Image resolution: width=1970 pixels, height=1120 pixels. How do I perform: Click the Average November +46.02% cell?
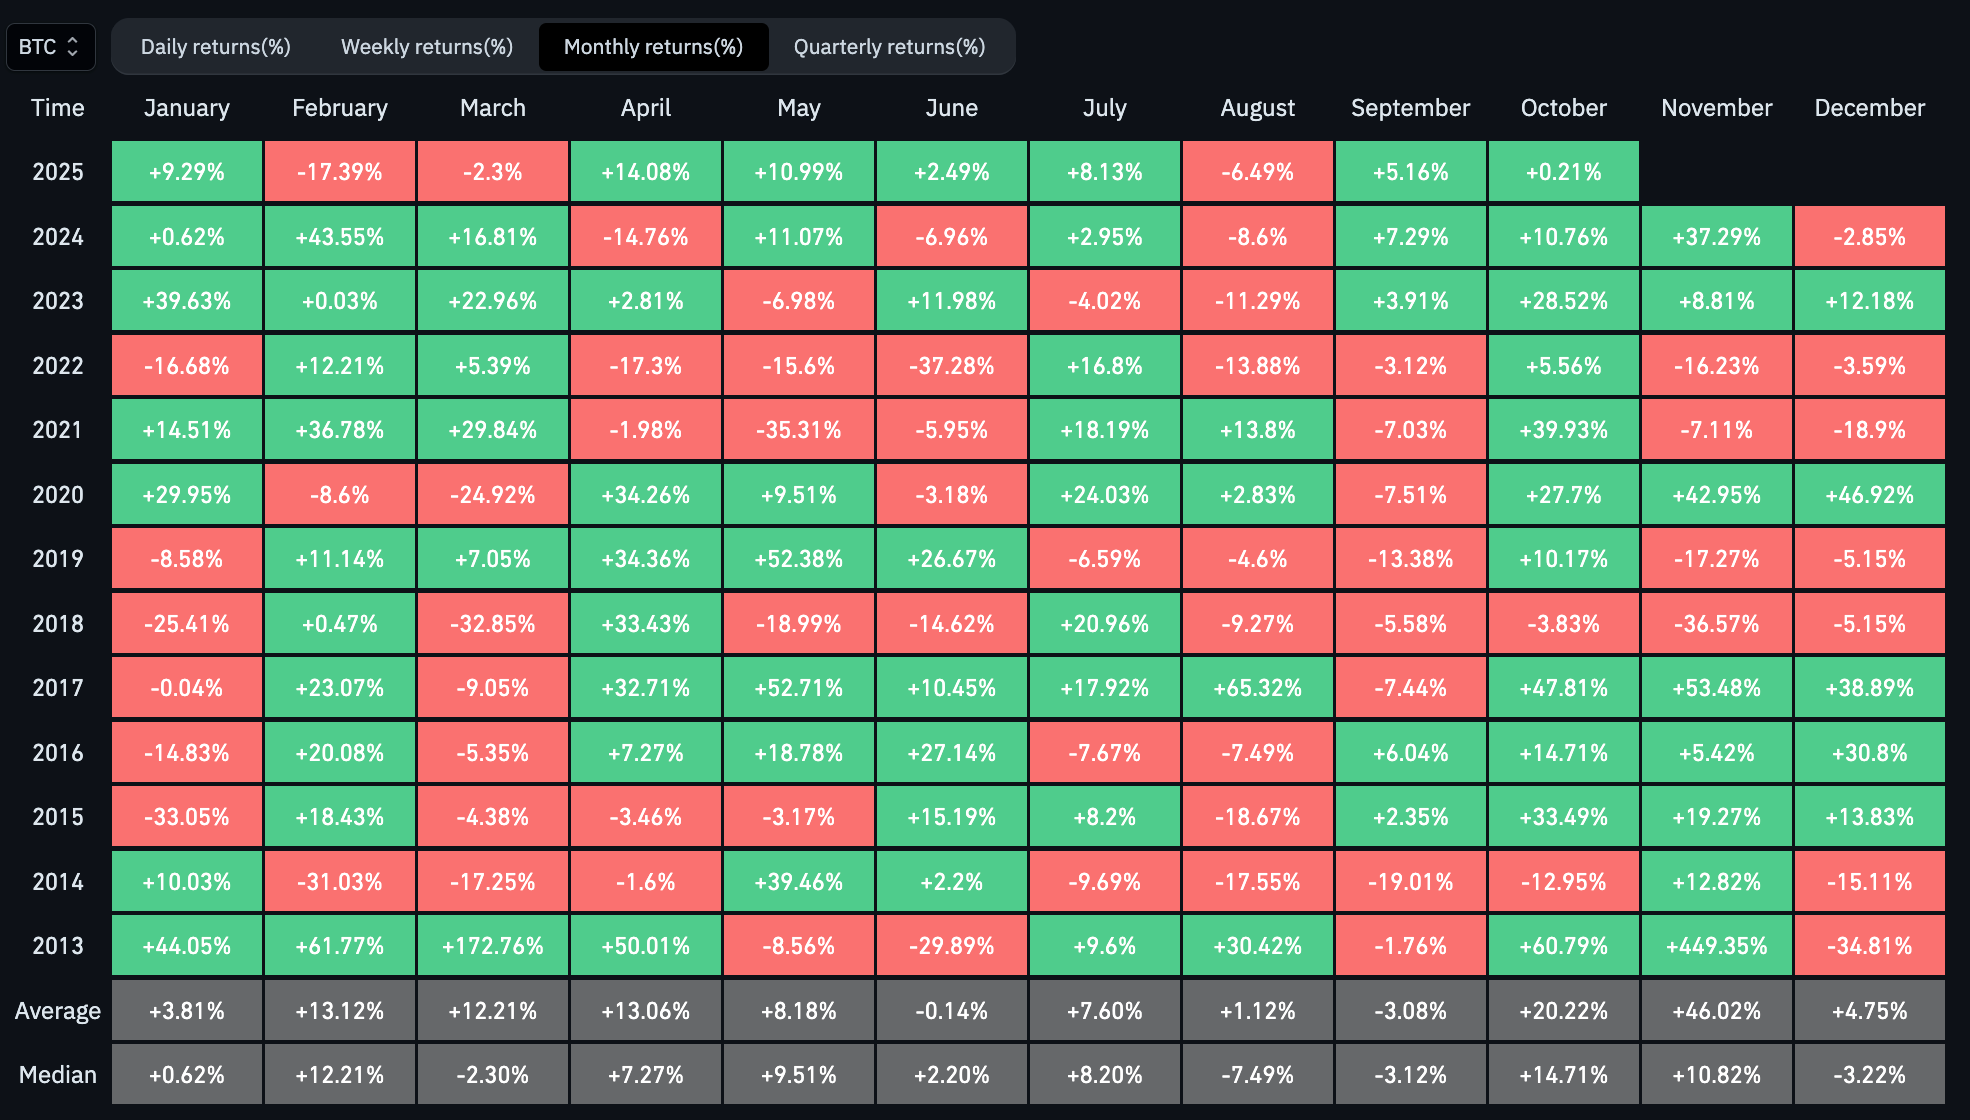coord(1716,1011)
